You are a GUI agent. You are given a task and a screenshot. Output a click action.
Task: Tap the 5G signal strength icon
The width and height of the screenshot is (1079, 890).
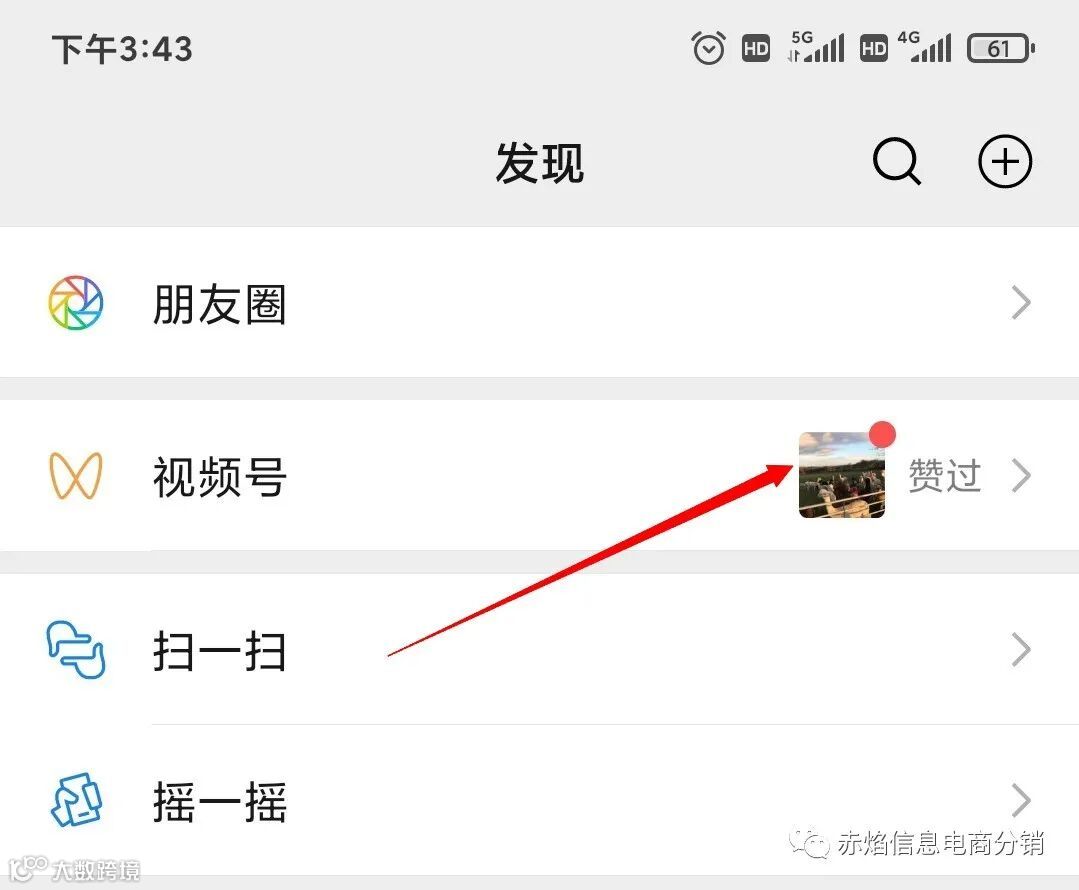click(x=816, y=47)
